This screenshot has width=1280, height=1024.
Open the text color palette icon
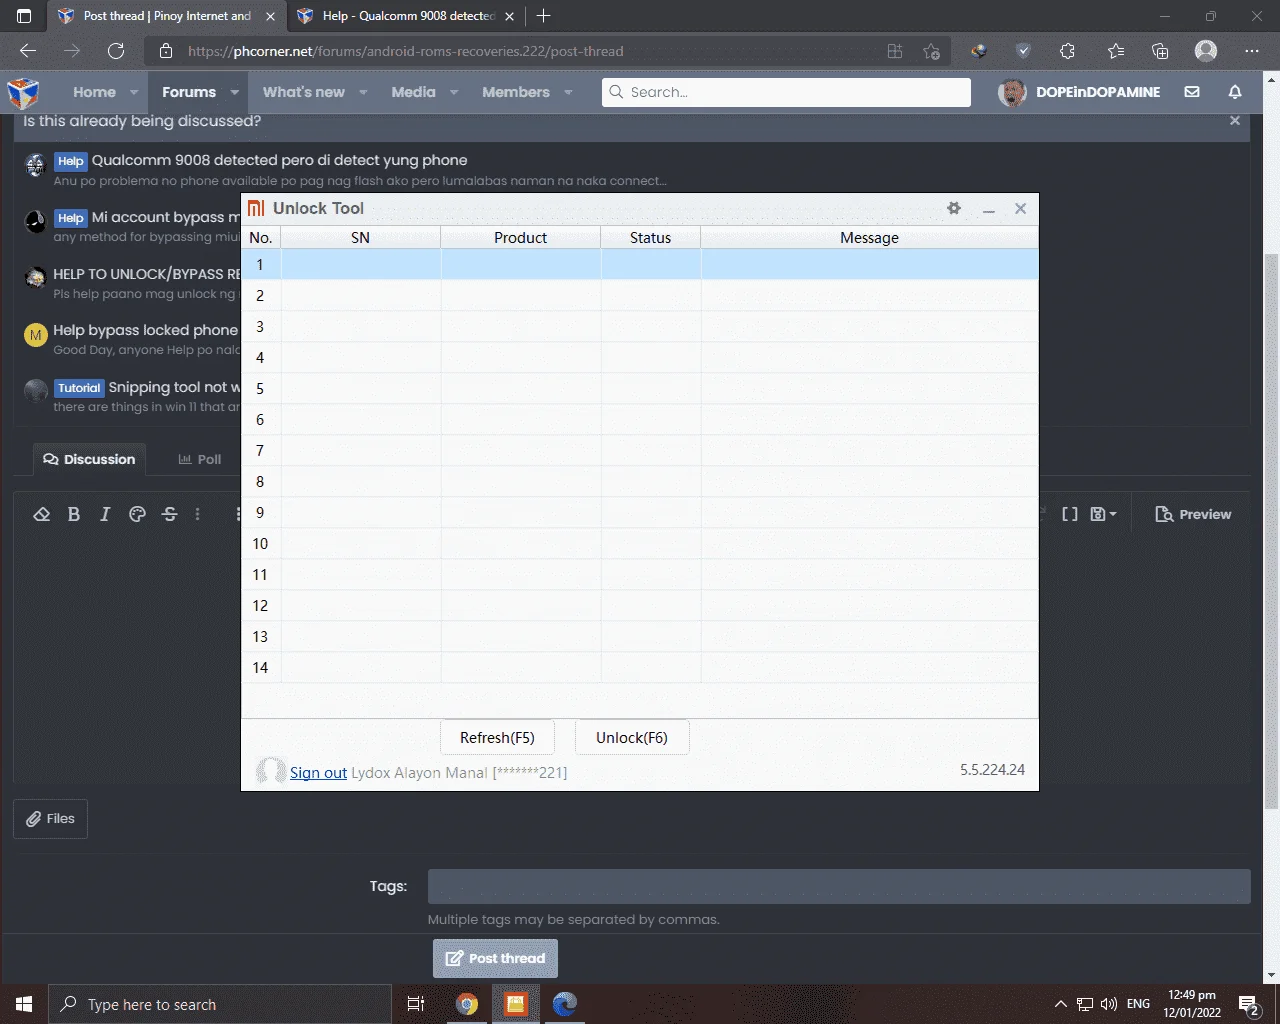point(137,514)
